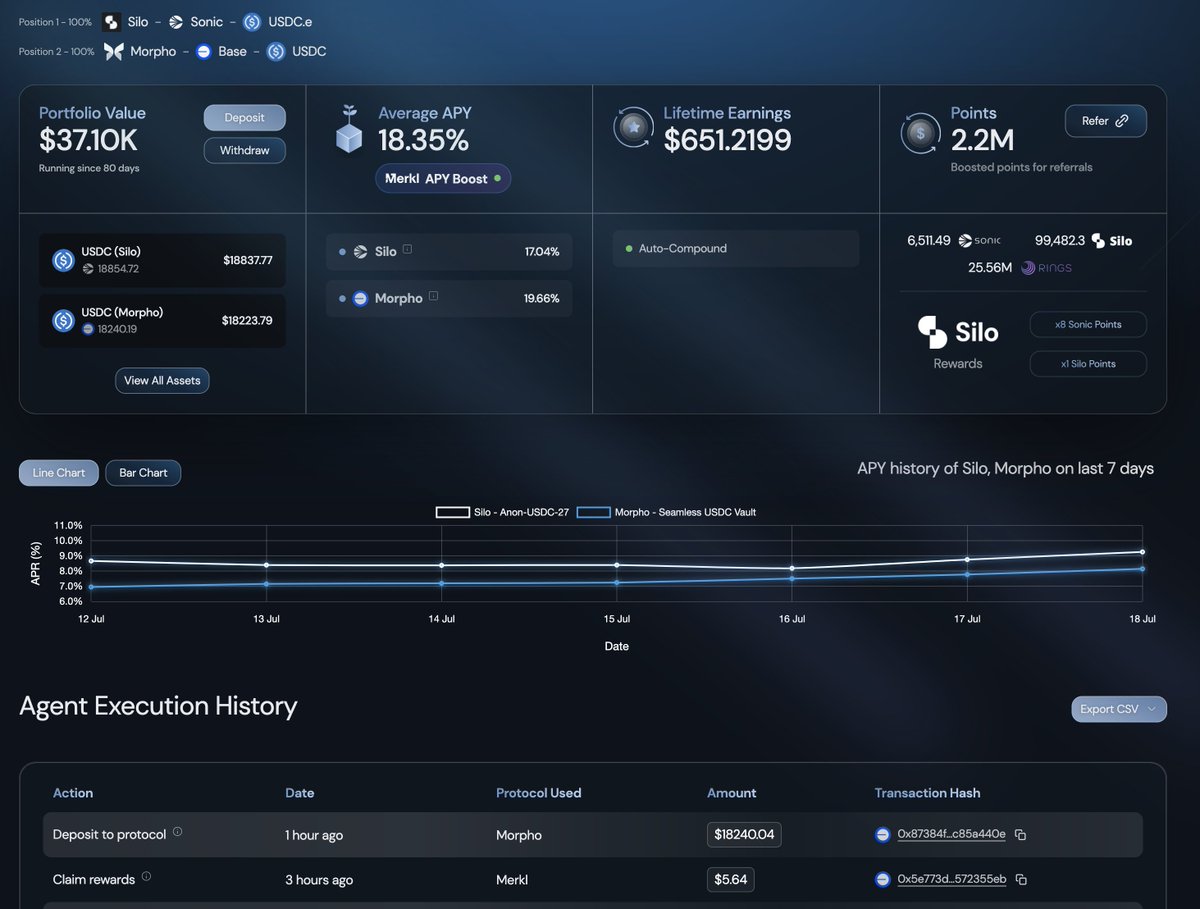
Task: Open transaction link 0x87384f...c85a440e
Action: point(951,834)
